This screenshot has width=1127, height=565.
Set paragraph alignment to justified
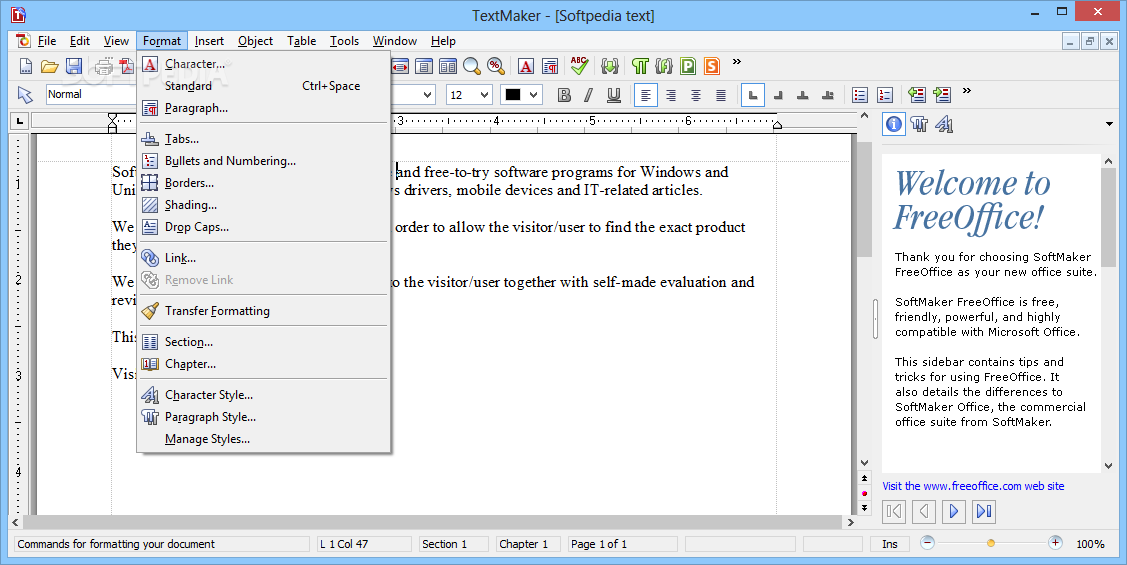pyautogui.click(x=721, y=95)
